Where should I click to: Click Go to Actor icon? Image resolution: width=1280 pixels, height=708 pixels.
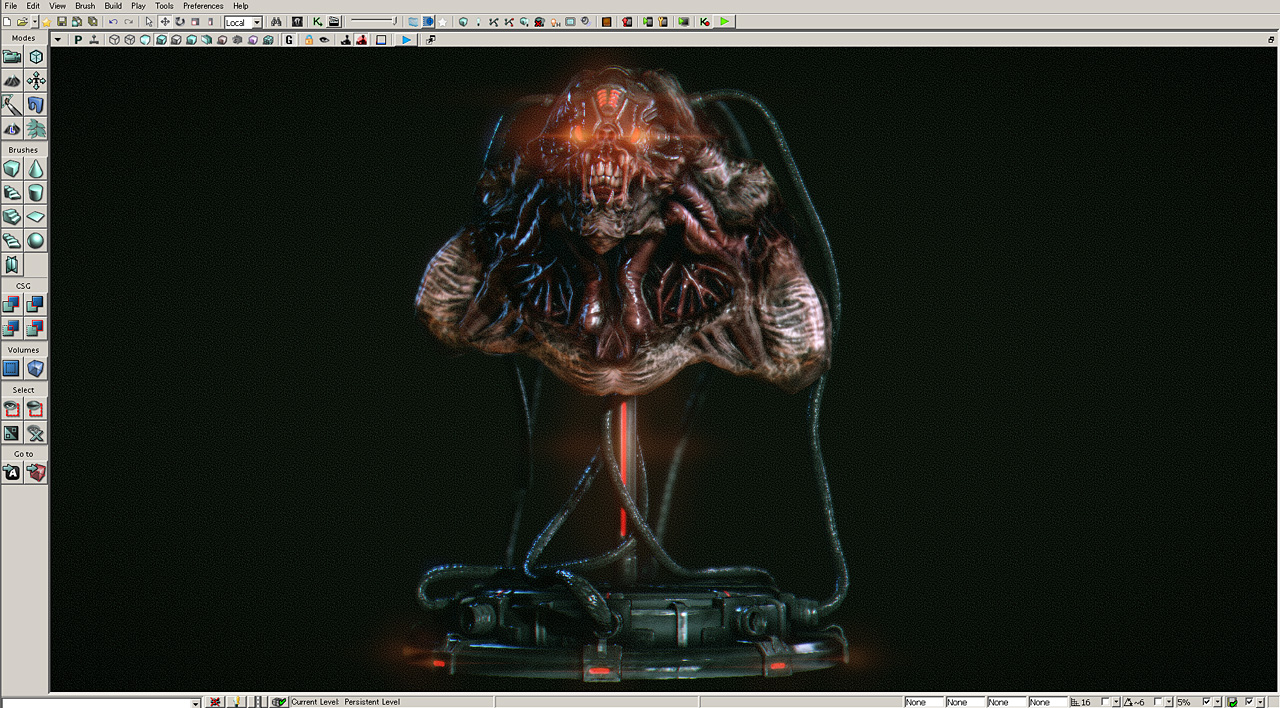[x=12, y=473]
